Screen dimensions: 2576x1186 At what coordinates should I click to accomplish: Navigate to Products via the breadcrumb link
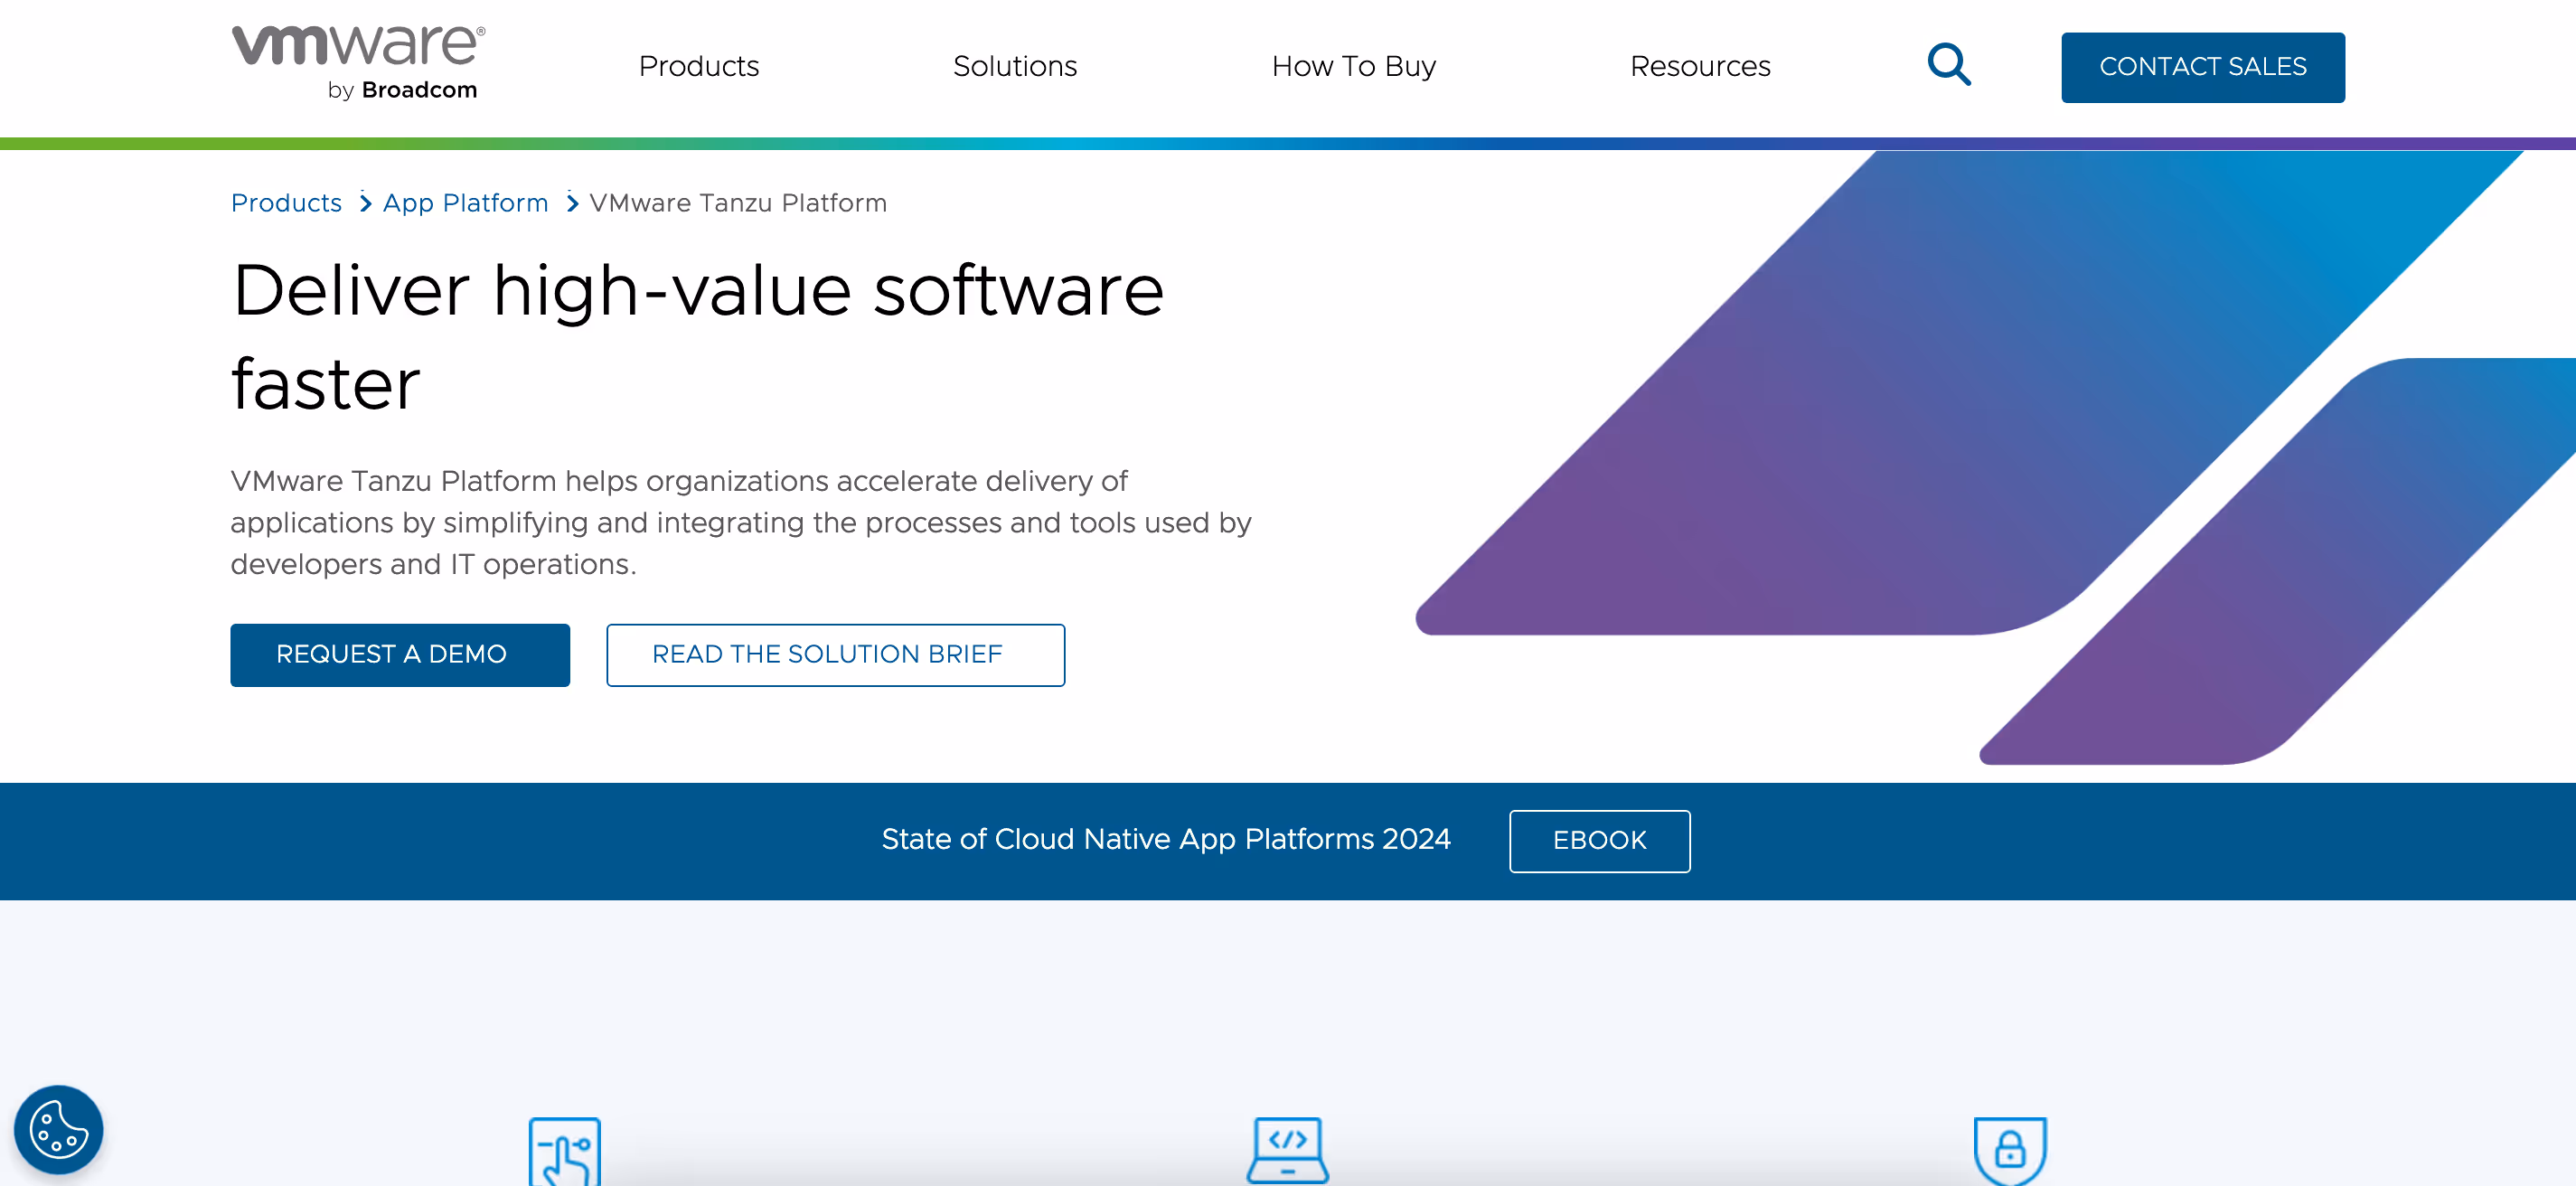click(x=286, y=203)
